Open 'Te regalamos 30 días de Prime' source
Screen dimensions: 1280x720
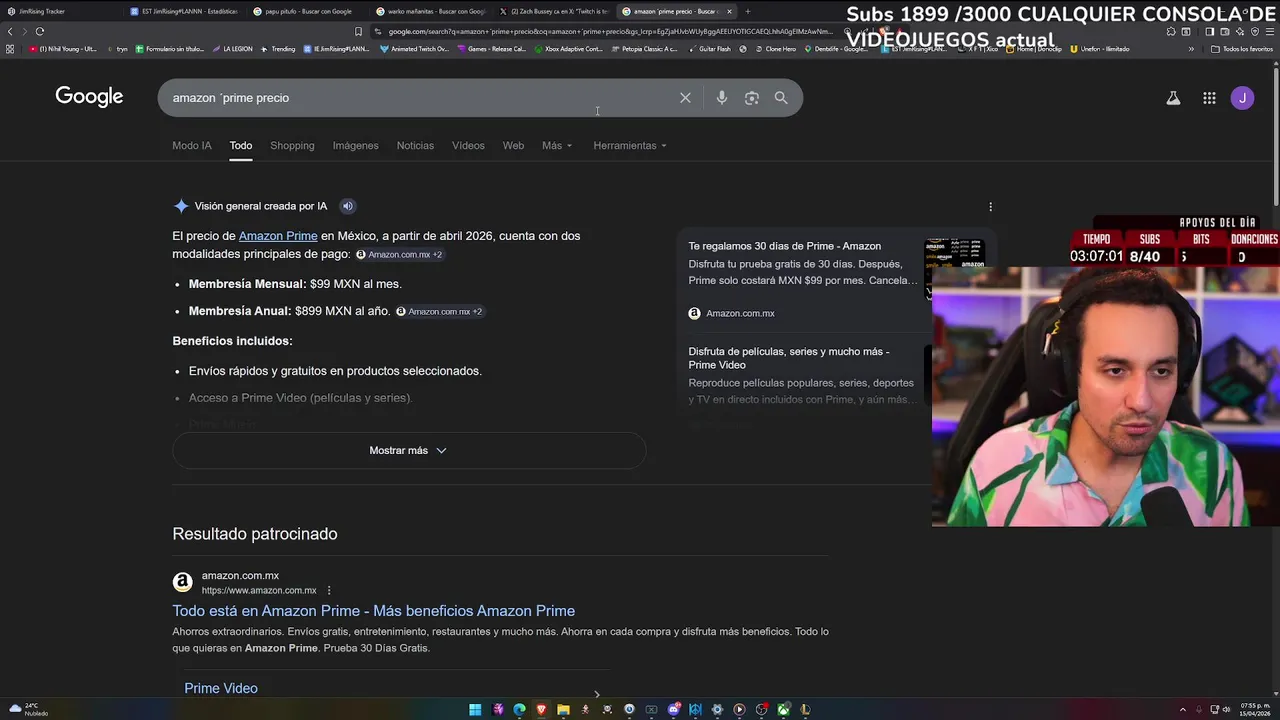click(x=785, y=246)
